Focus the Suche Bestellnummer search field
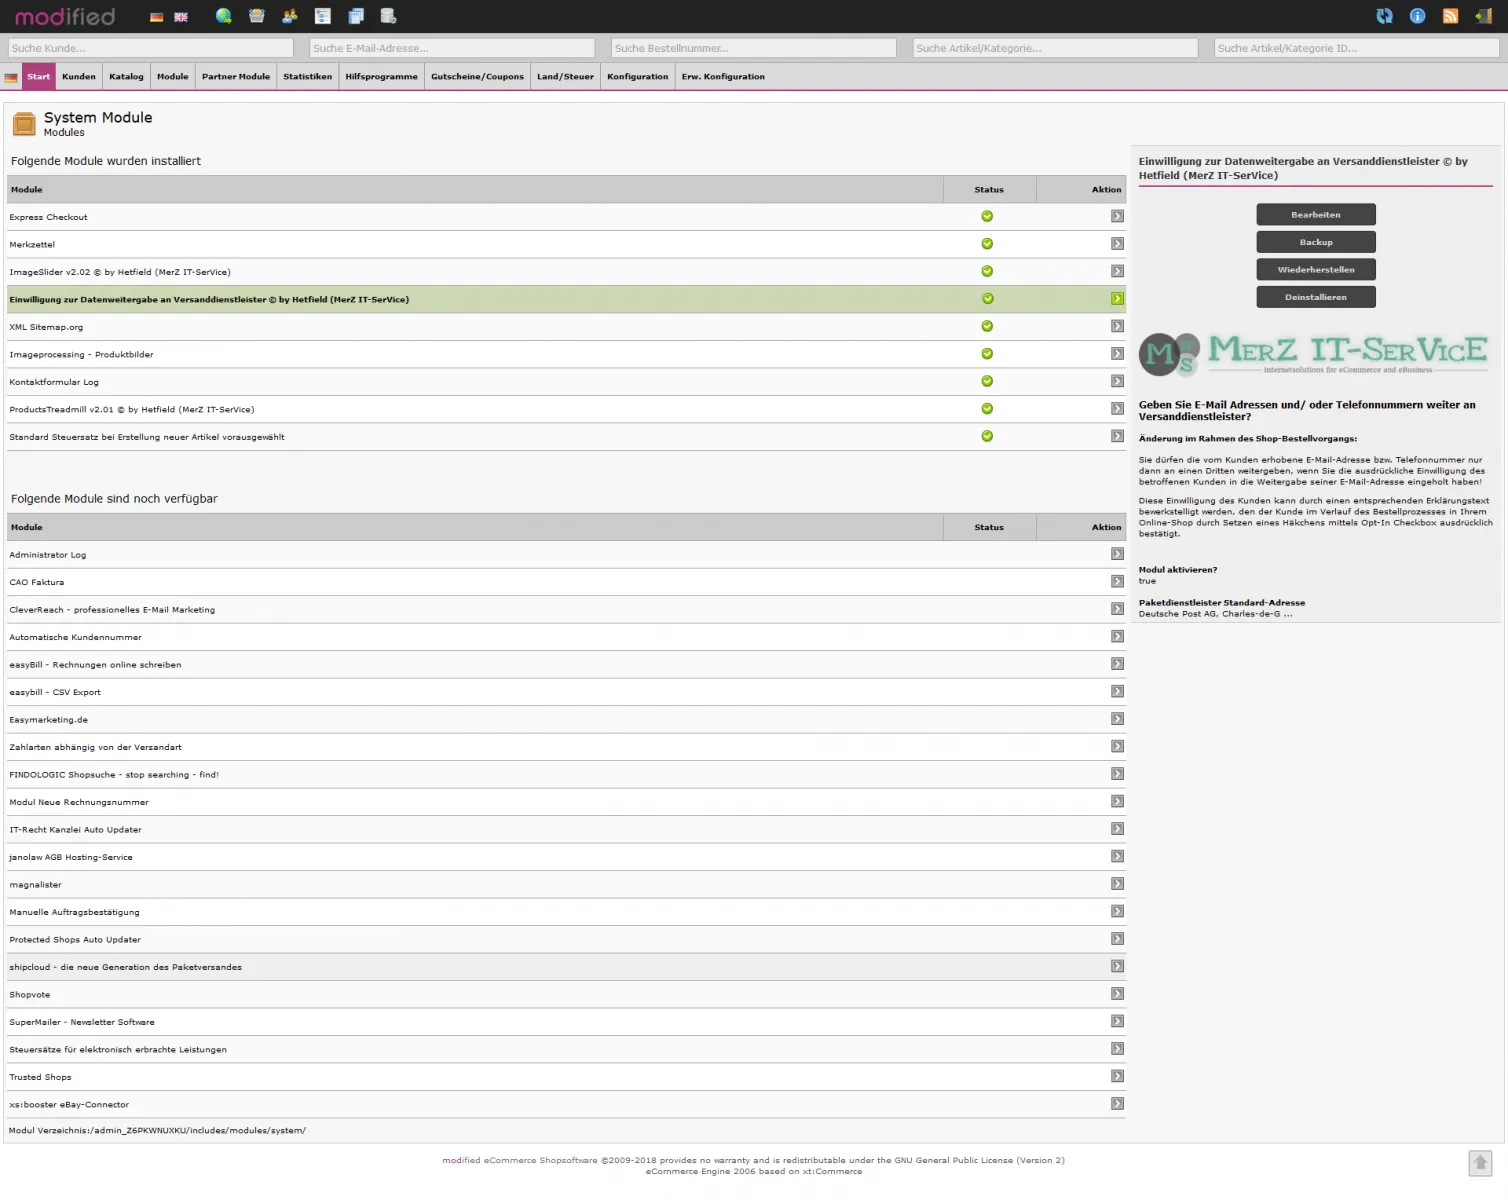 click(x=753, y=48)
